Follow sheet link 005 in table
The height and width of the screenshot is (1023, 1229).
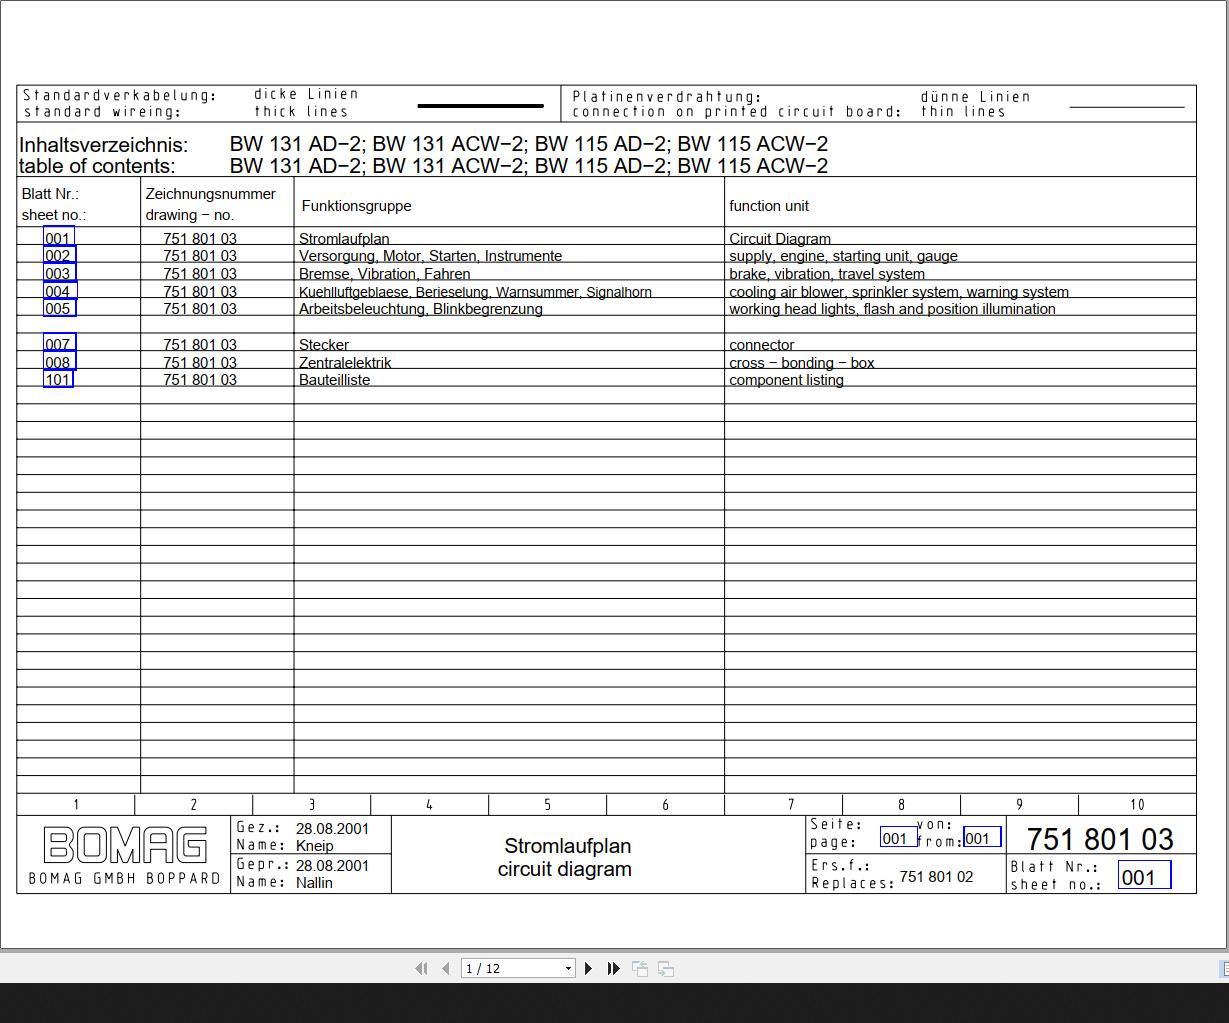(x=59, y=308)
